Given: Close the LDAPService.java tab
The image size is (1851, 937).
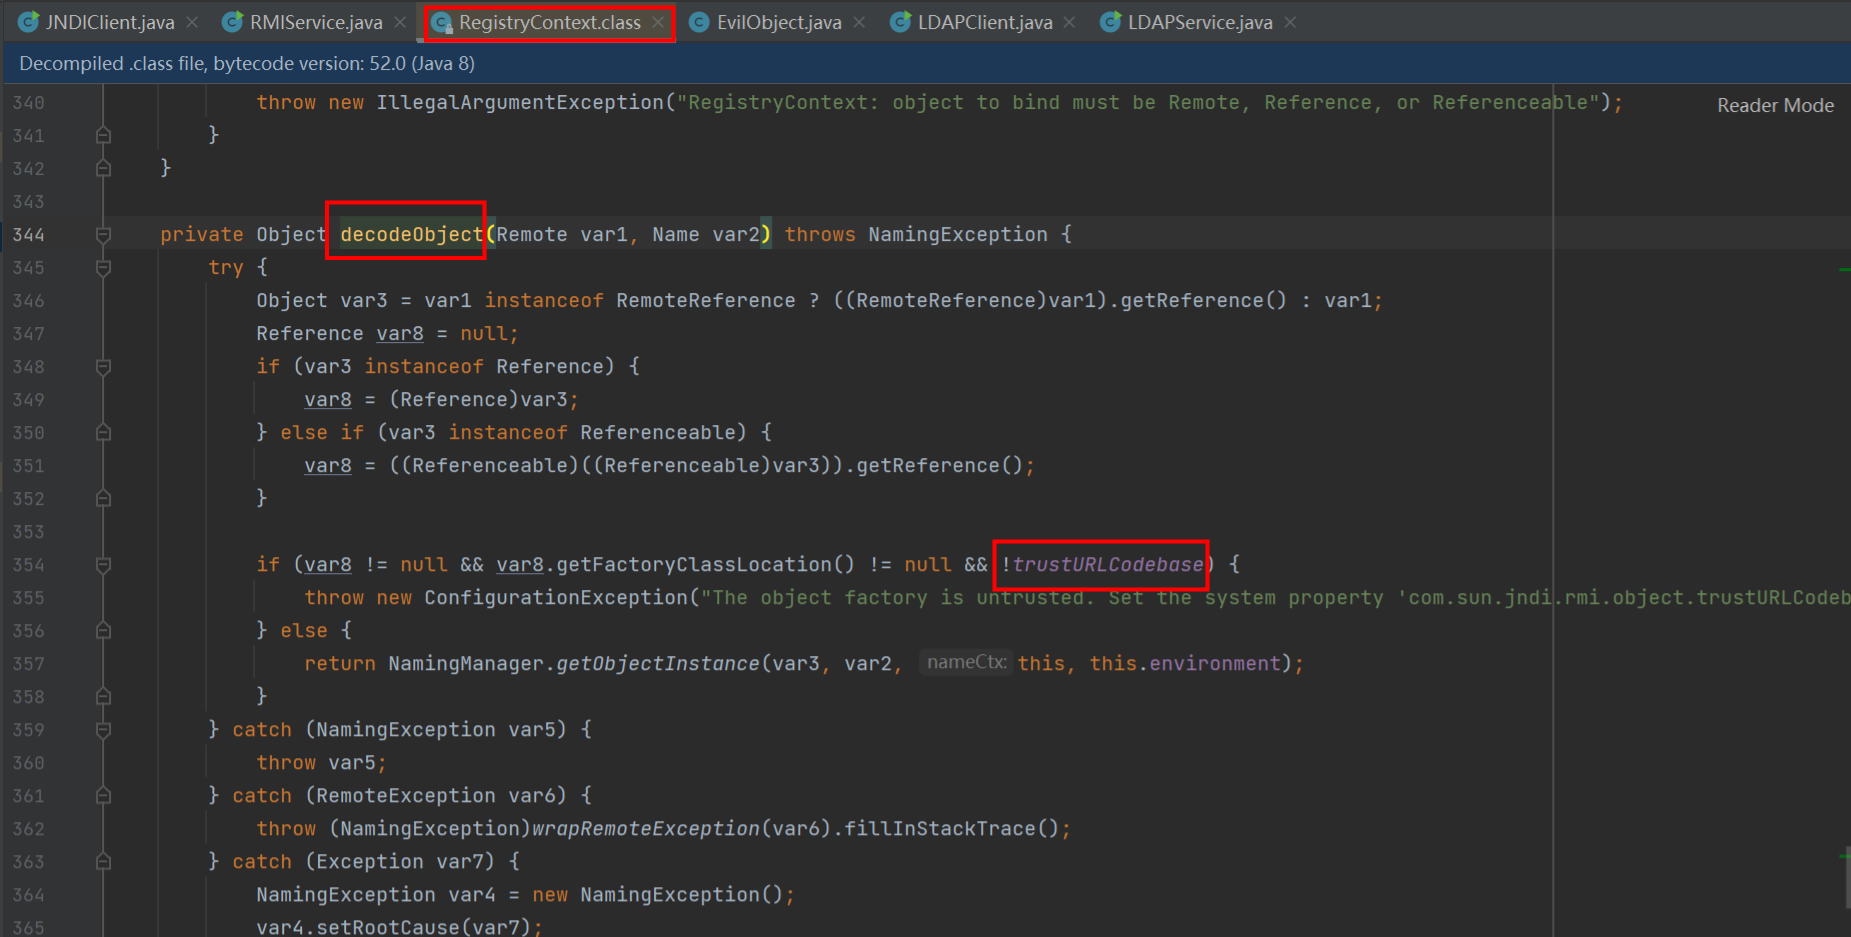Looking at the screenshot, I should click(1290, 22).
